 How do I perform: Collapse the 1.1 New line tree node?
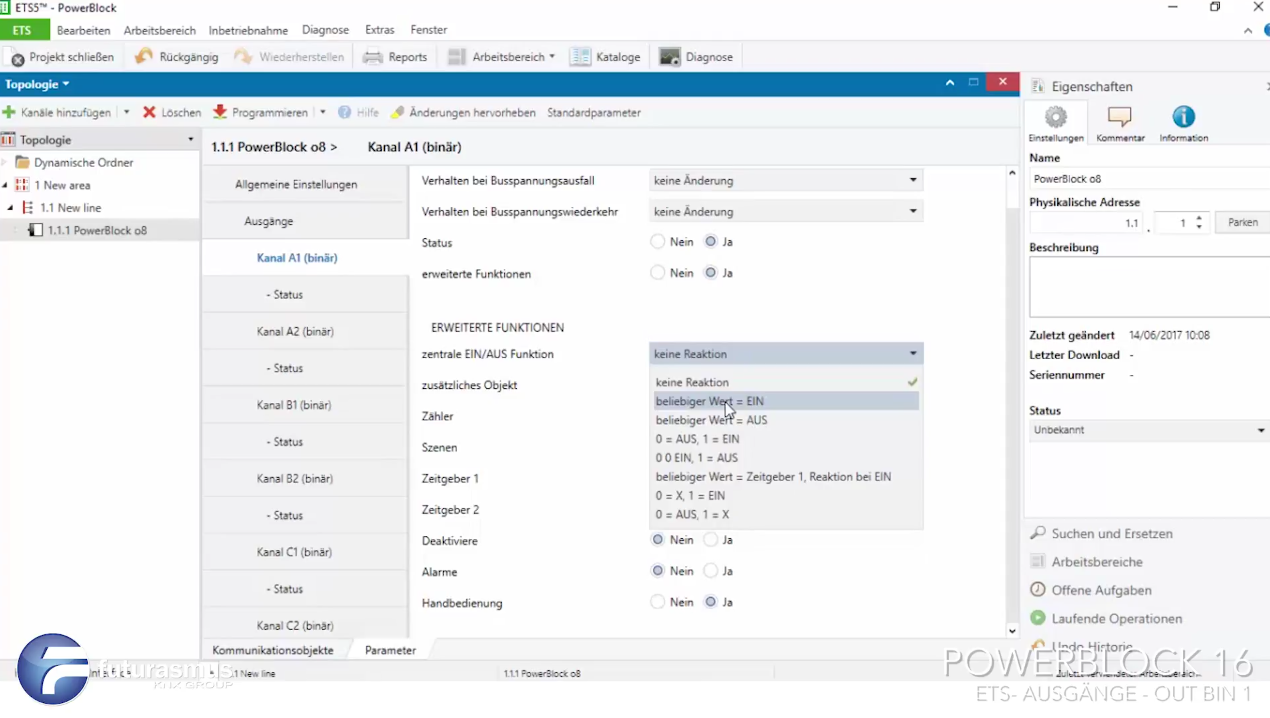pos(11,208)
